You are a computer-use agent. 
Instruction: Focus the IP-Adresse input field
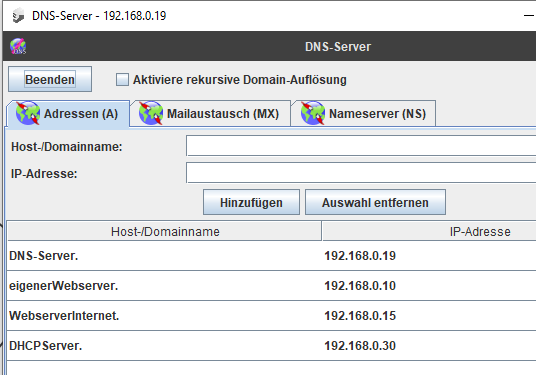(x=361, y=173)
